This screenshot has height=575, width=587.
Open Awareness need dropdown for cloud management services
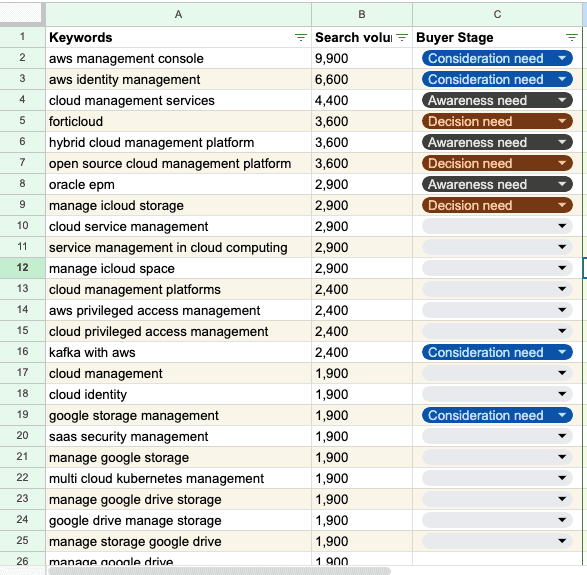497,100
